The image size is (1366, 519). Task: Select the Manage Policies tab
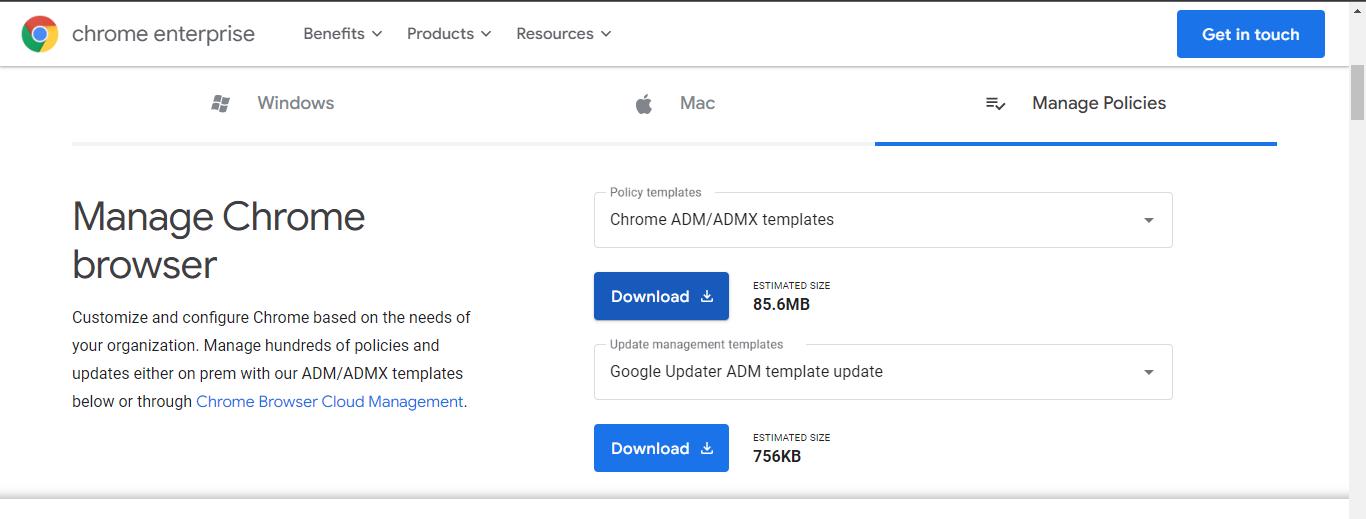pos(1076,103)
